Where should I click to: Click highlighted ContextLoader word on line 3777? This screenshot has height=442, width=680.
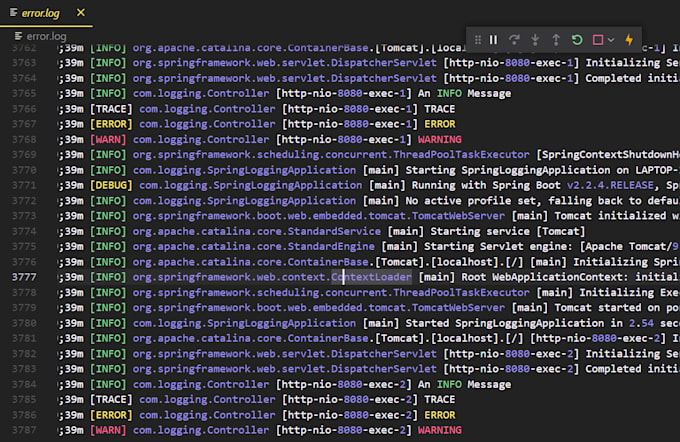tap(371, 277)
